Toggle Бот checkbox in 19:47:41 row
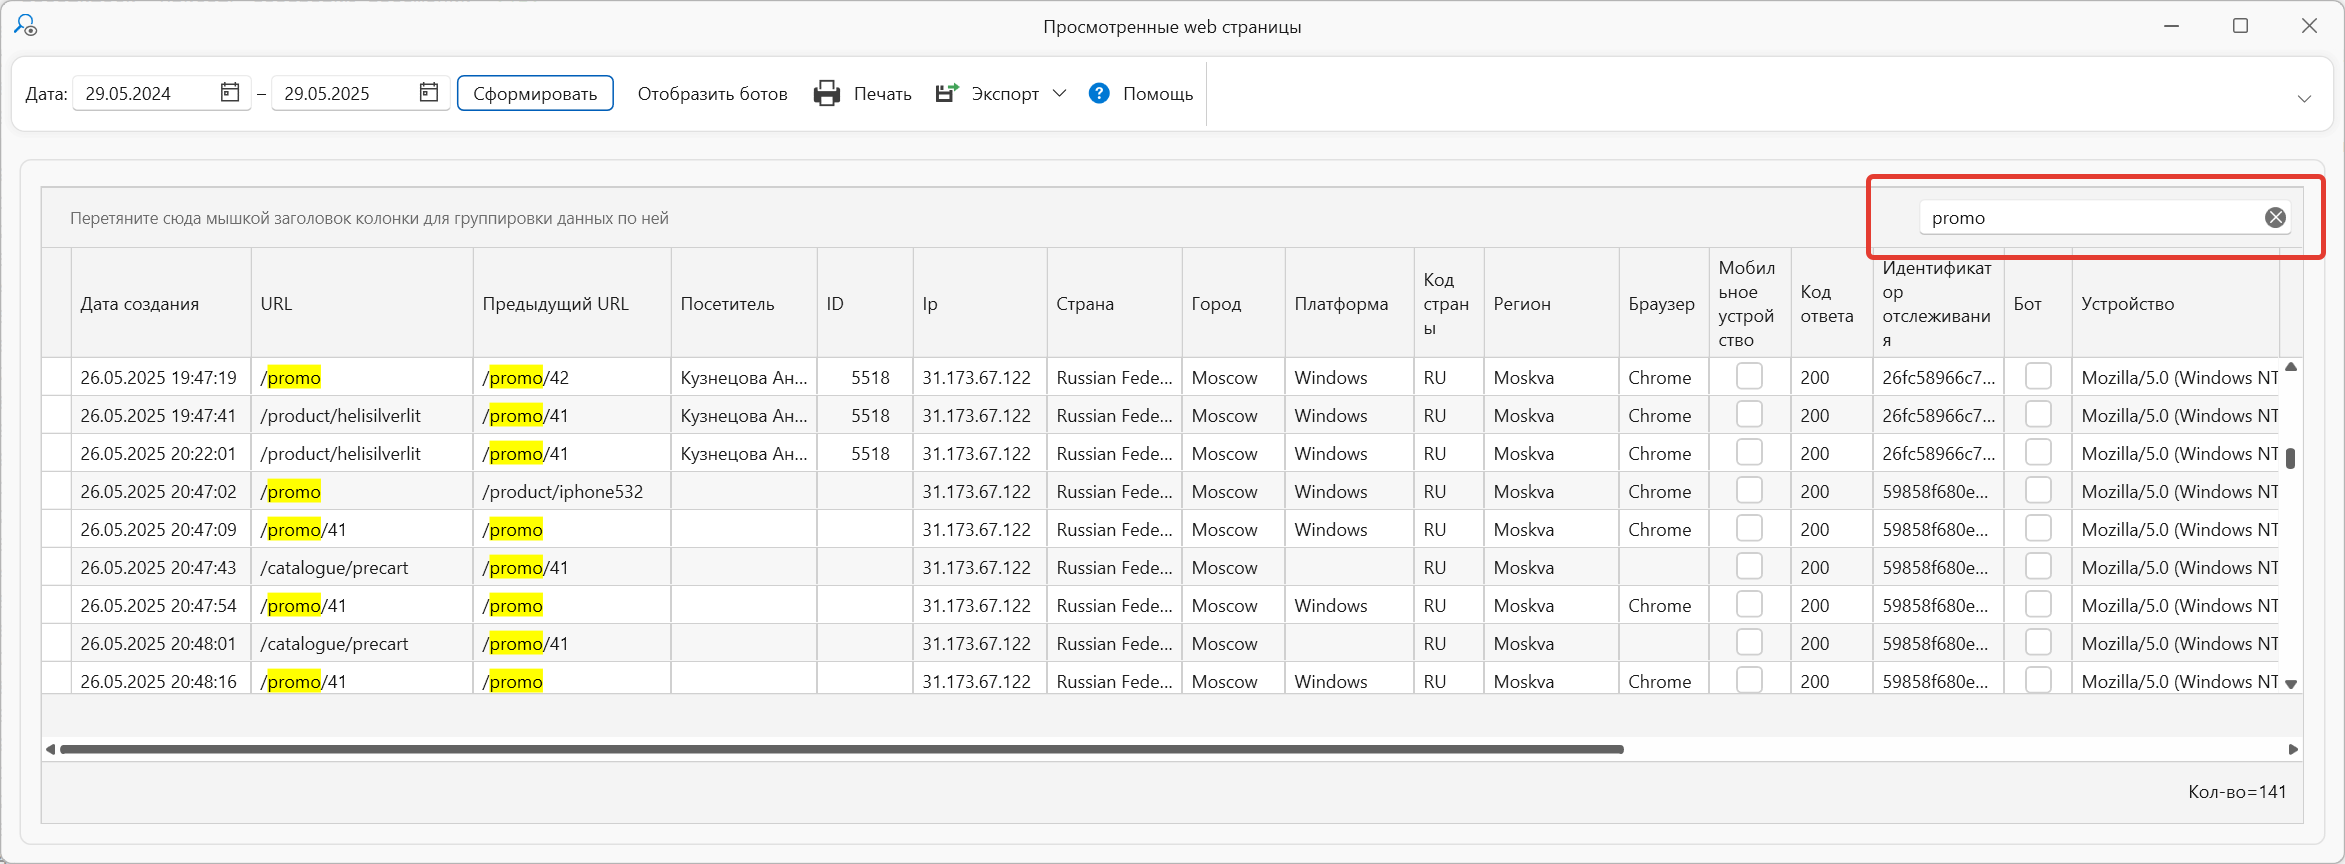2345x864 pixels. tap(2038, 414)
